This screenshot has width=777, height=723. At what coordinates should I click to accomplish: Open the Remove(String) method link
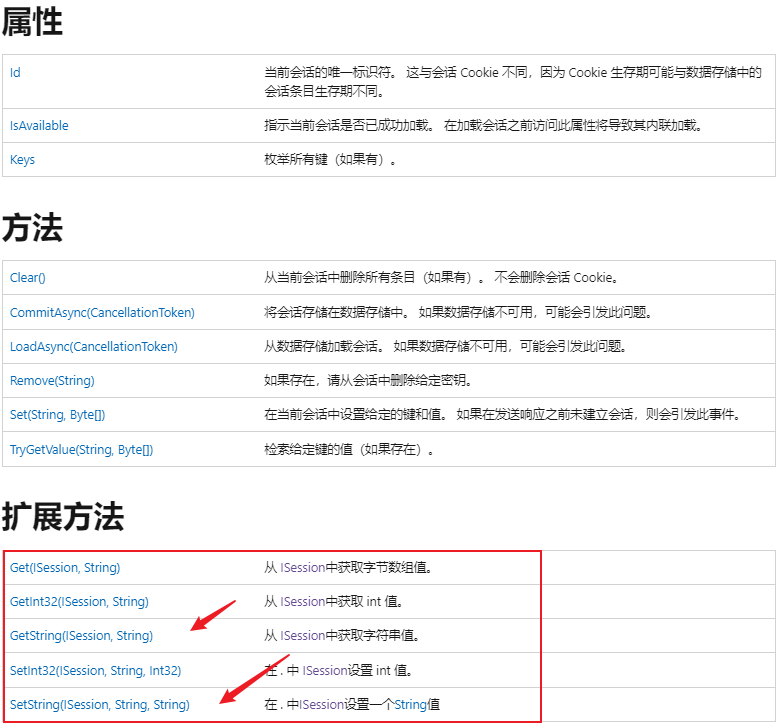pos(52,381)
